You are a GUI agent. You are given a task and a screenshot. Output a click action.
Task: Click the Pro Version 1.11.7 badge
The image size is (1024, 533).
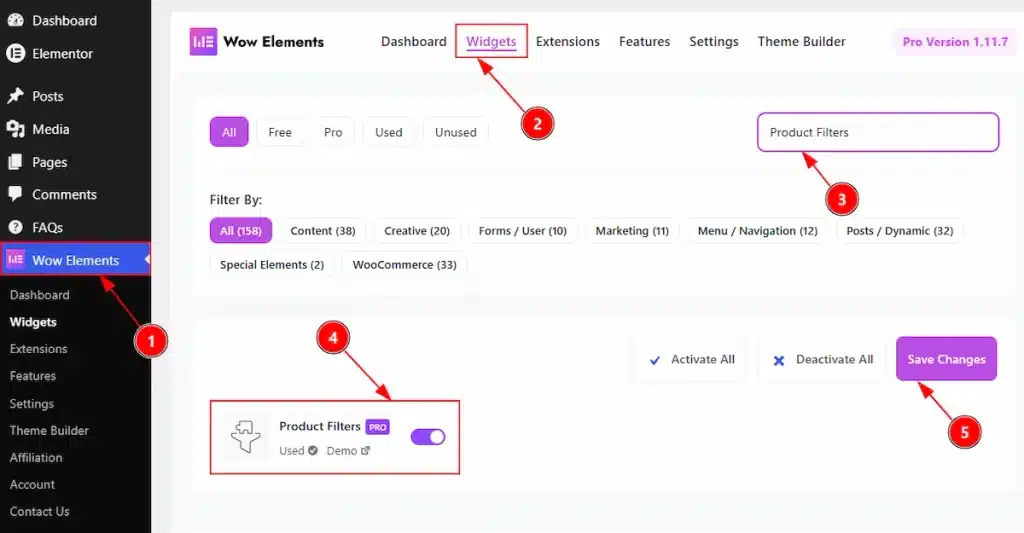coord(955,42)
